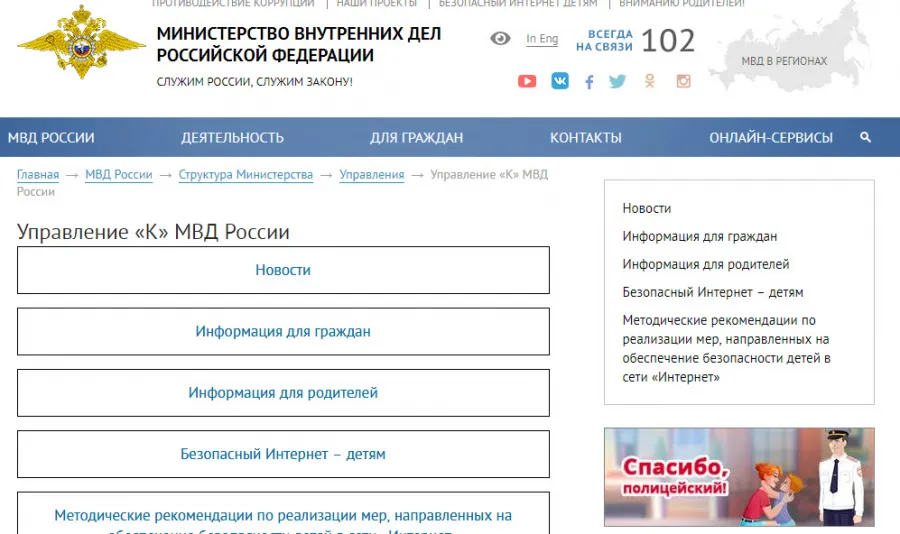Screen dimensions: 900x534
Task: Open Новости in the right sidebar
Action: (646, 208)
